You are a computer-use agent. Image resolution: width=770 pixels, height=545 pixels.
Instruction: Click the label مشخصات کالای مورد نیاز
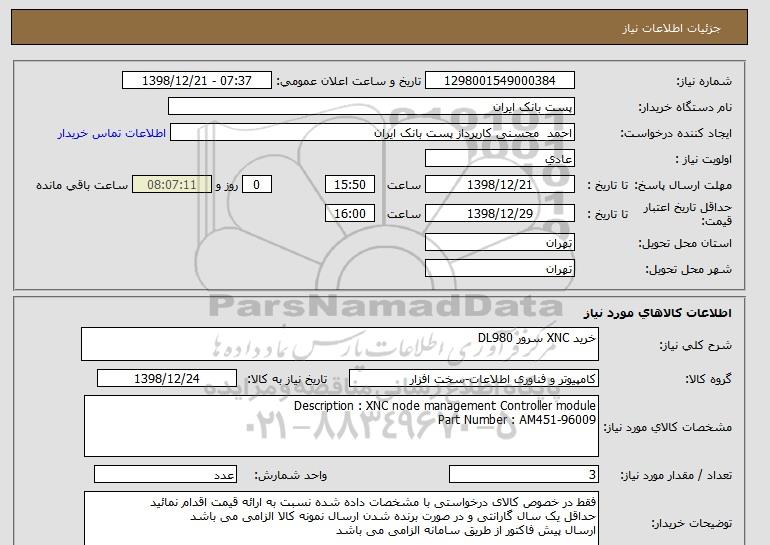[667, 427]
